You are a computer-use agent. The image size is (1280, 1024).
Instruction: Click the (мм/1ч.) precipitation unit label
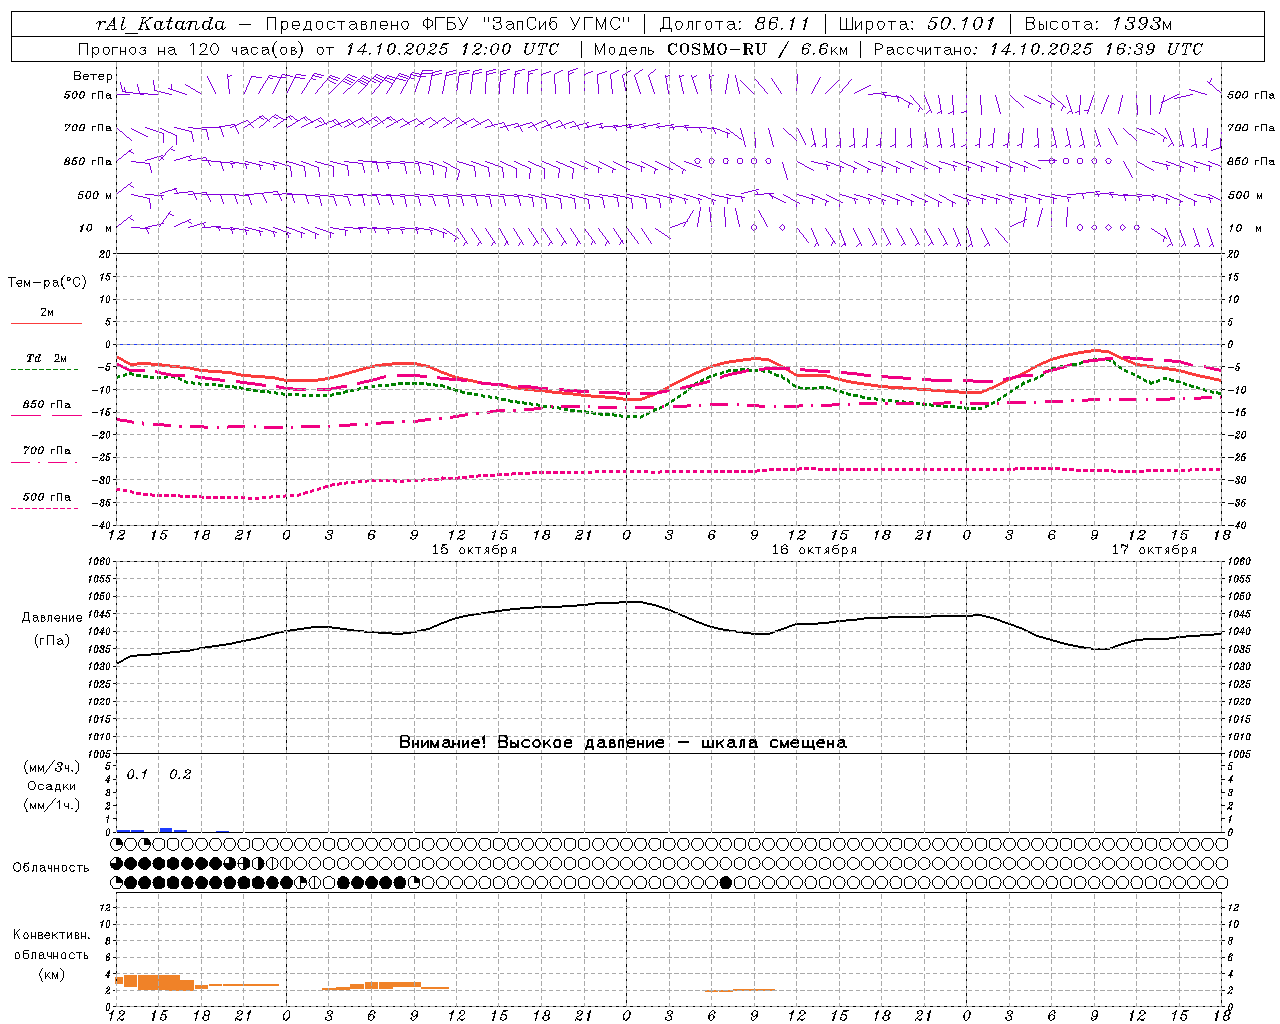pos(52,805)
